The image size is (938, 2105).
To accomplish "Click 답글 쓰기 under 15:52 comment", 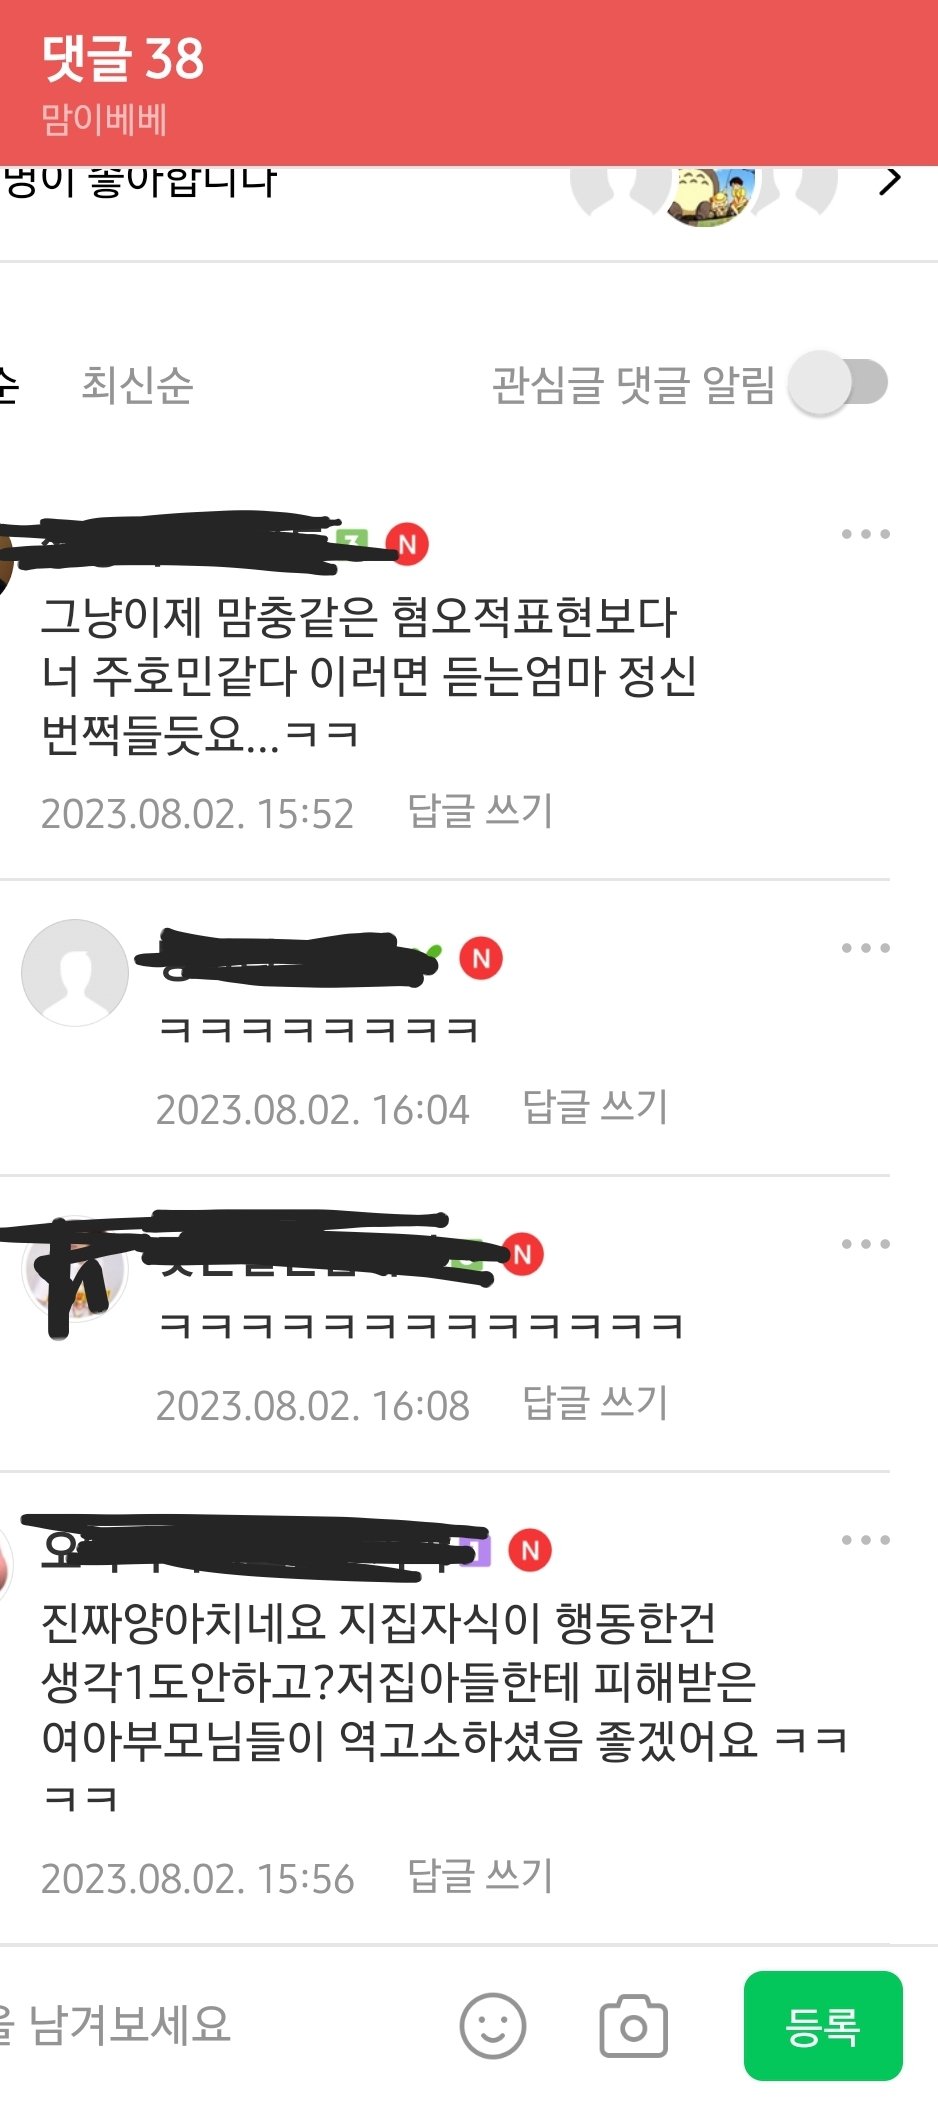I will tap(480, 811).
